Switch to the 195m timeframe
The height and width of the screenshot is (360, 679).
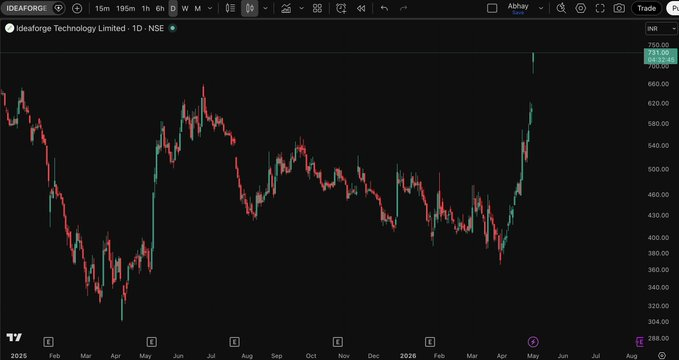(126, 8)
